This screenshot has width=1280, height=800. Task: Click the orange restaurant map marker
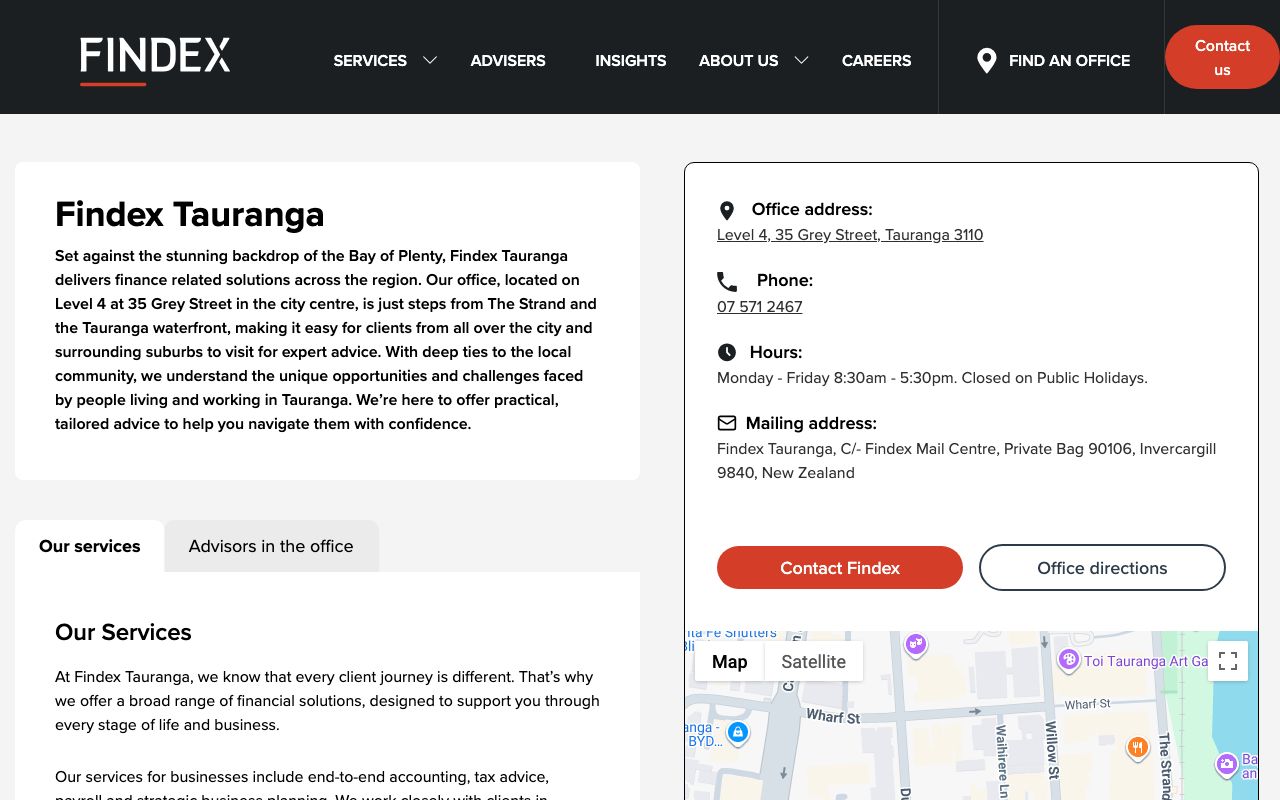point(1137,747)
